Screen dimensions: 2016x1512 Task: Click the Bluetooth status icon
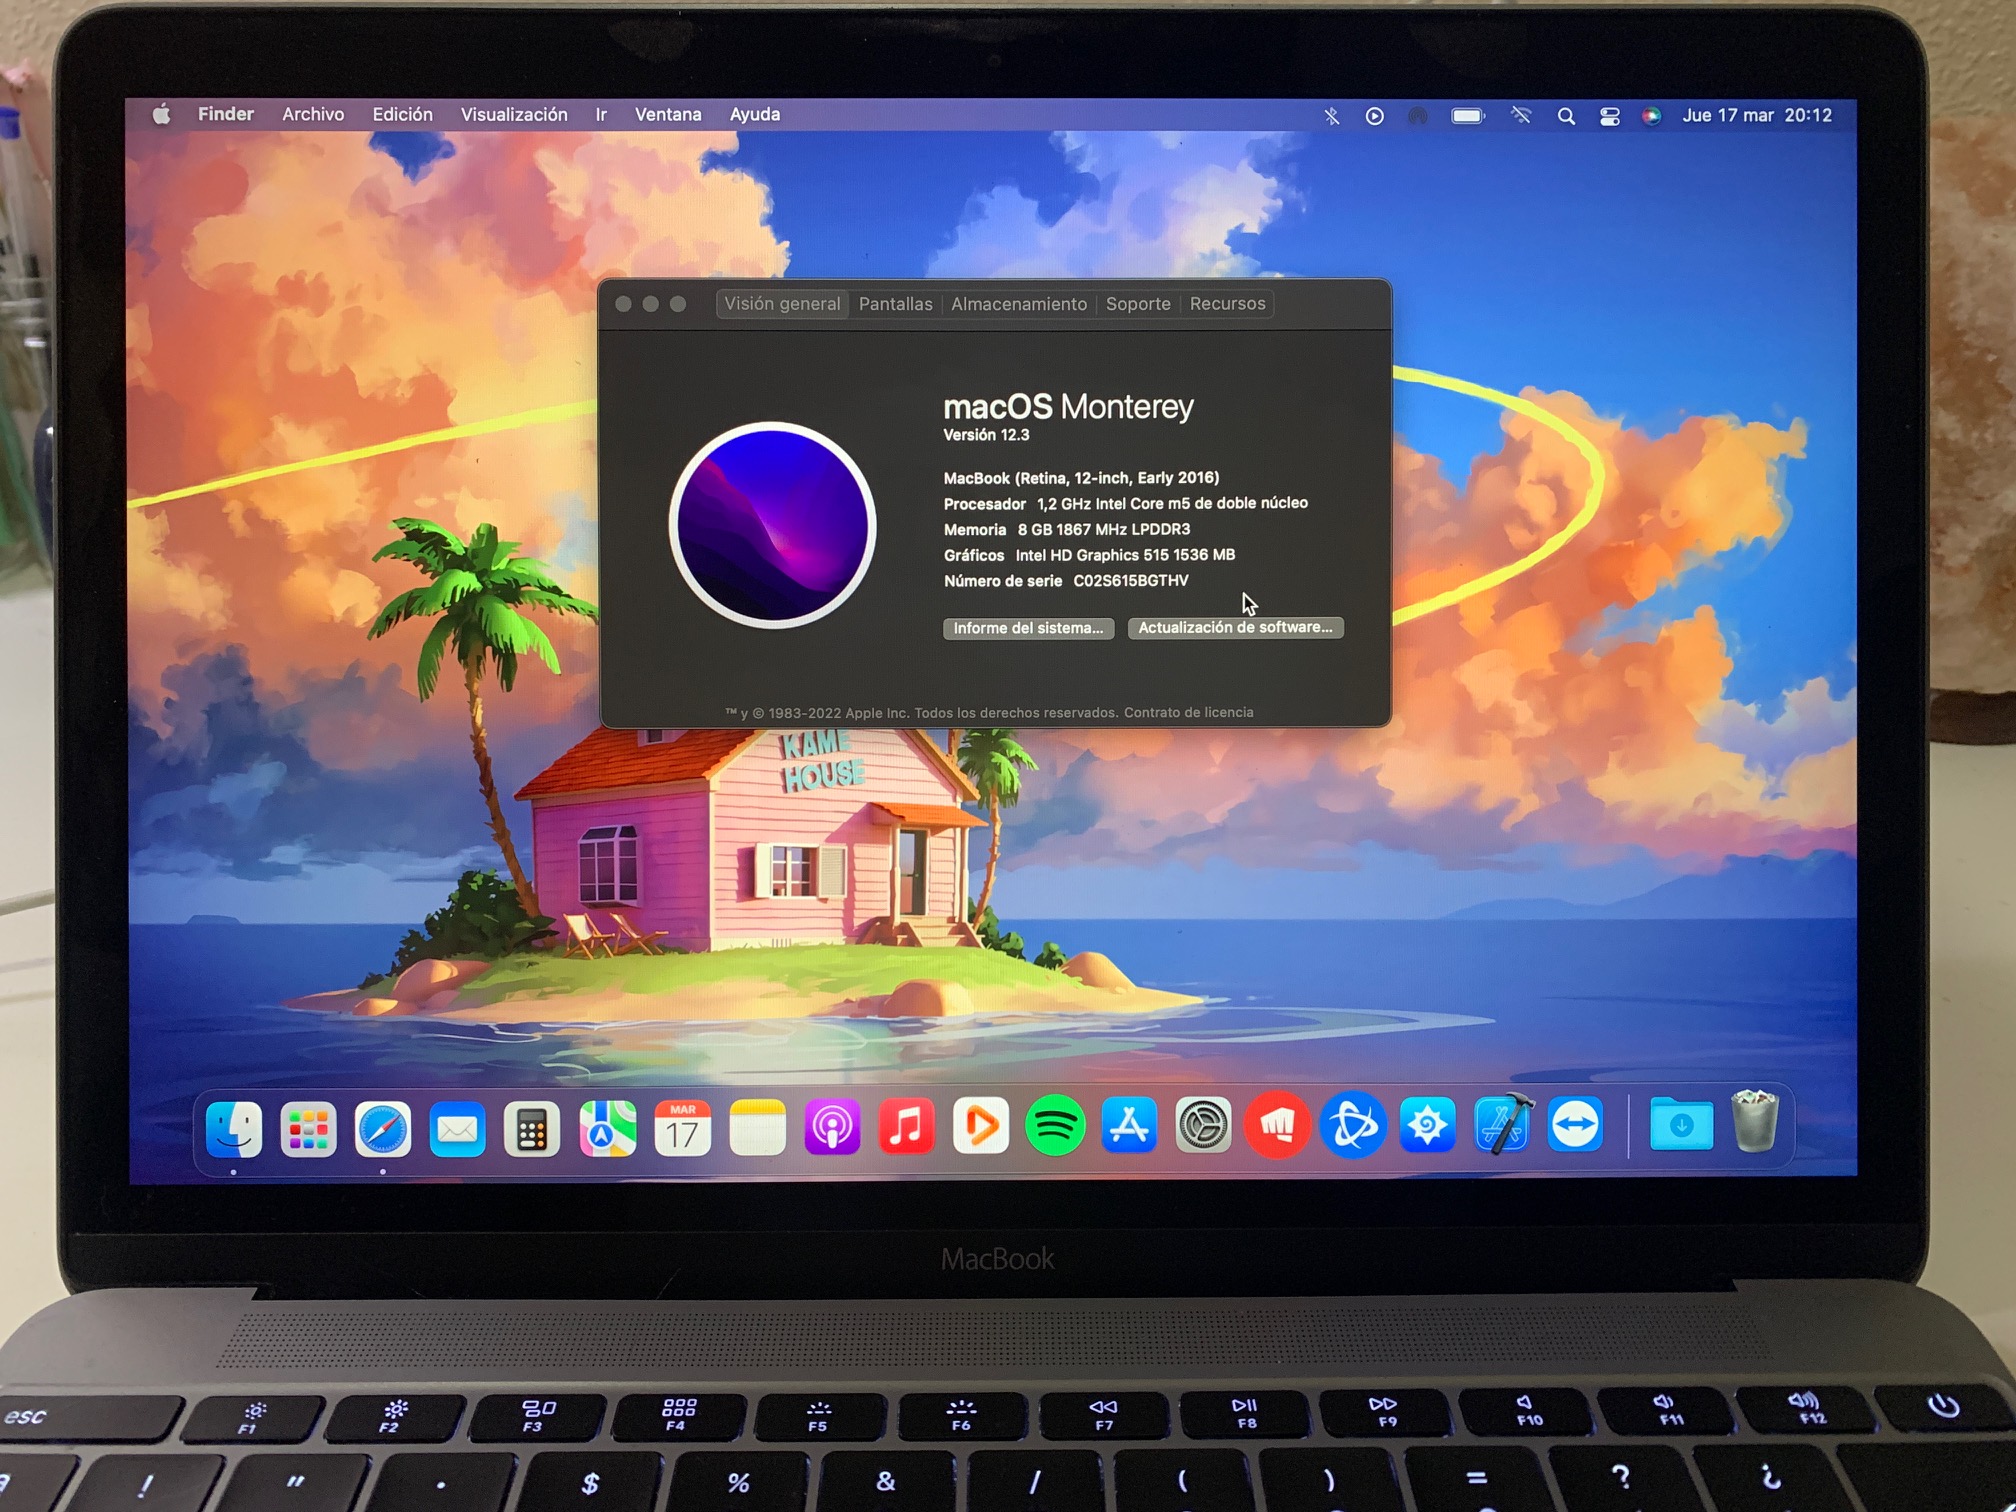coord(1331,116)
